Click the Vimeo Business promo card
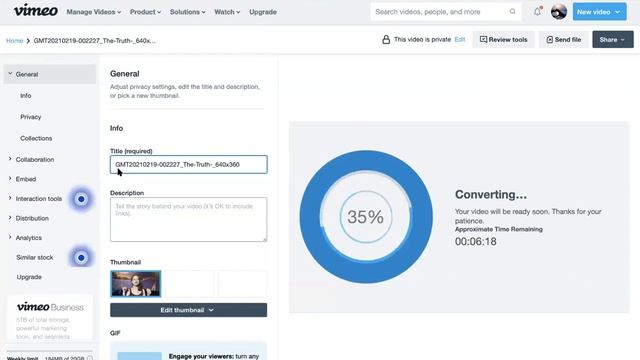This screenshot has height=360, width=640. click(x=50, y=318)
